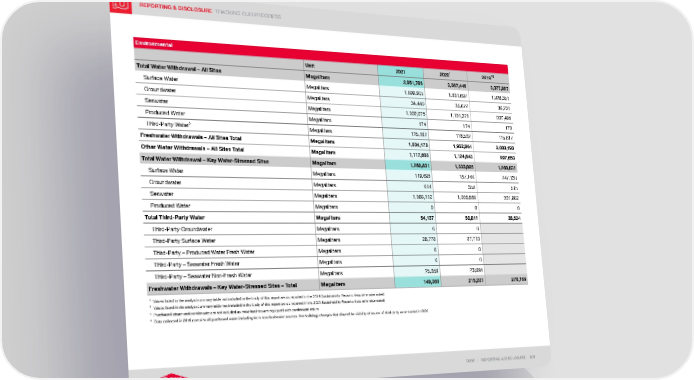This screenshot has height=380, width=694.
Task: Click Freshwater Withdrawals – Key Water-Stressed Sites – Total
Action: pos(223,287)
